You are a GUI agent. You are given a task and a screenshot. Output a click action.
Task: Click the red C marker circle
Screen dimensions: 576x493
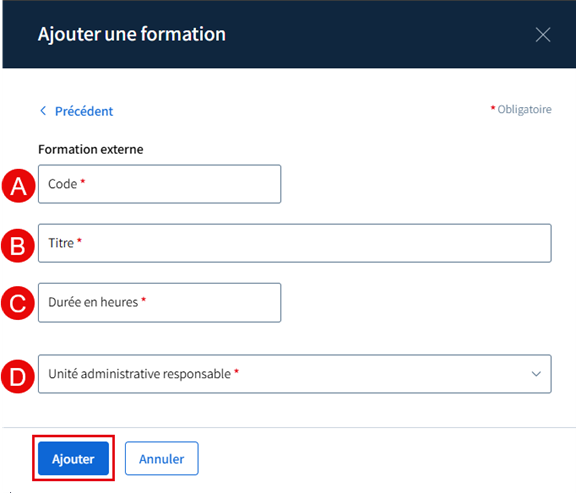pyautogui.click(x=18, y=303)
